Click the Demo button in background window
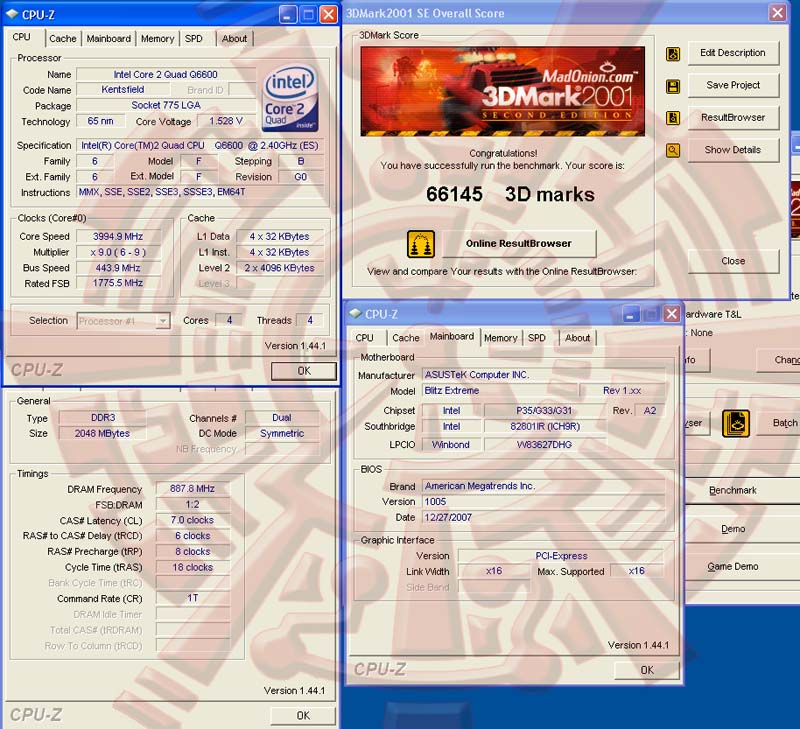The width and height of the screenshot is (800, 729). [x=741, y=529]
